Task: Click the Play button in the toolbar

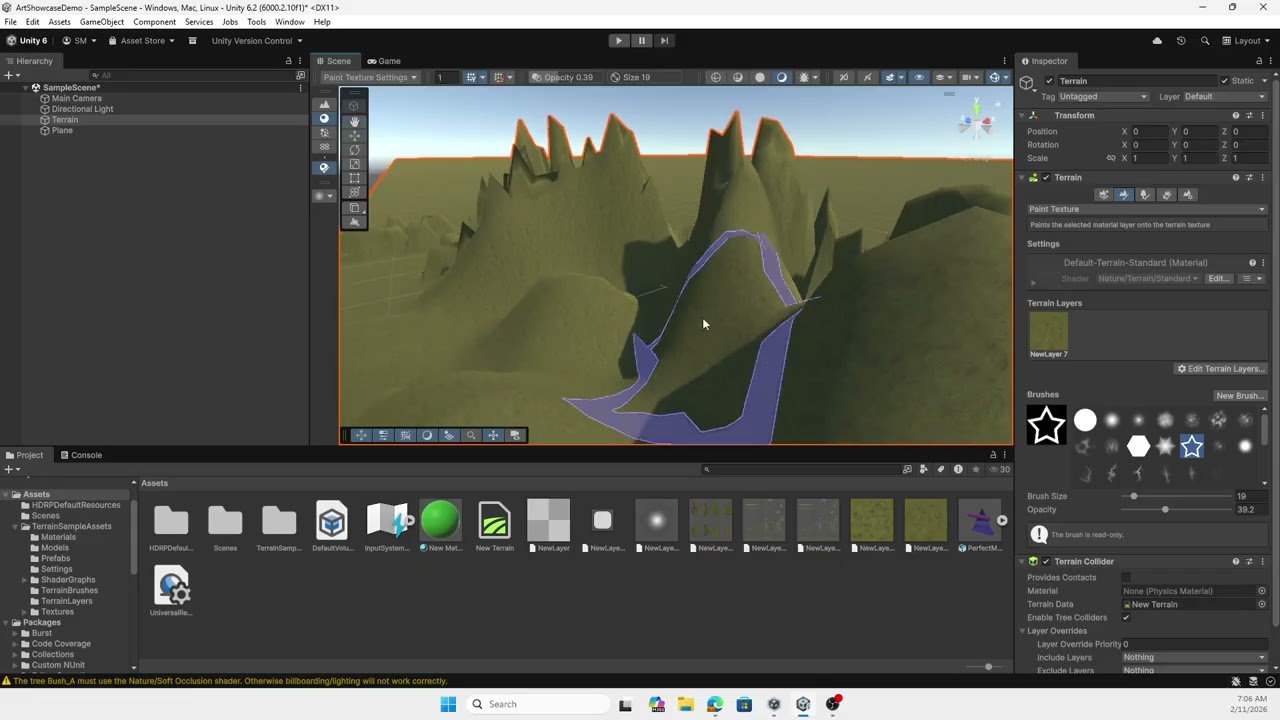Action: [619, 41]
